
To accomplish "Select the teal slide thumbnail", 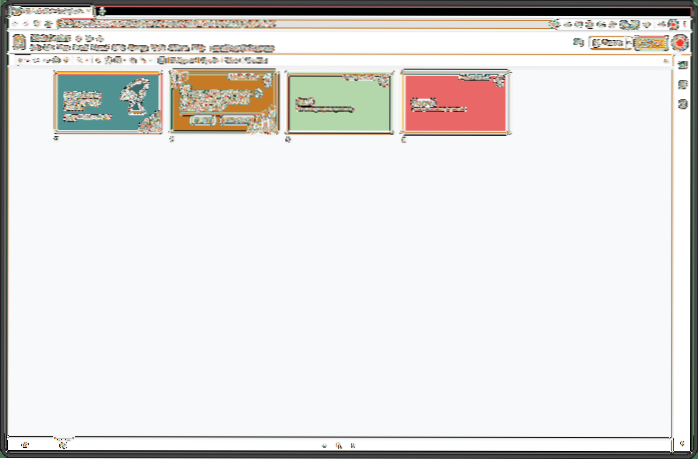I will pos(108,102).
